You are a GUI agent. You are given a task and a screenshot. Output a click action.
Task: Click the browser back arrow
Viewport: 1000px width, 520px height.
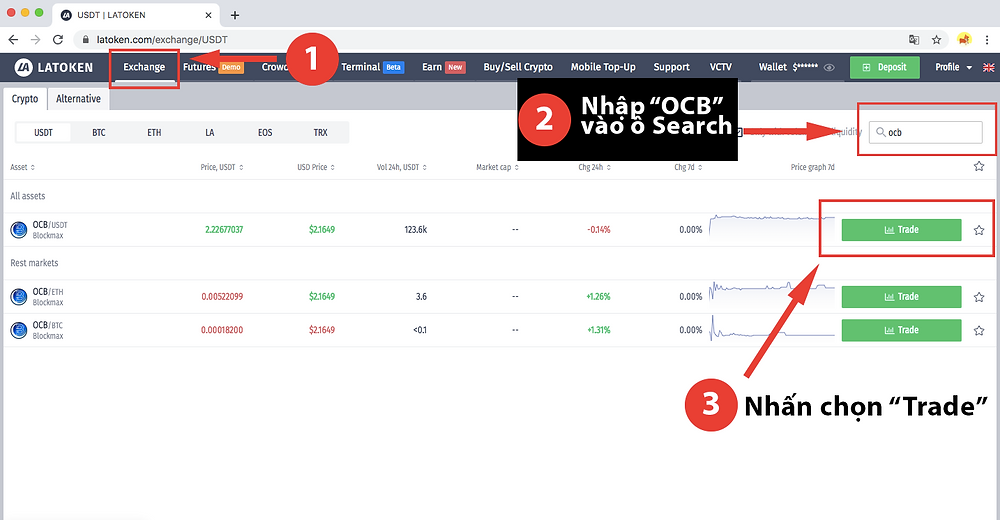click(x=13, y=40)
